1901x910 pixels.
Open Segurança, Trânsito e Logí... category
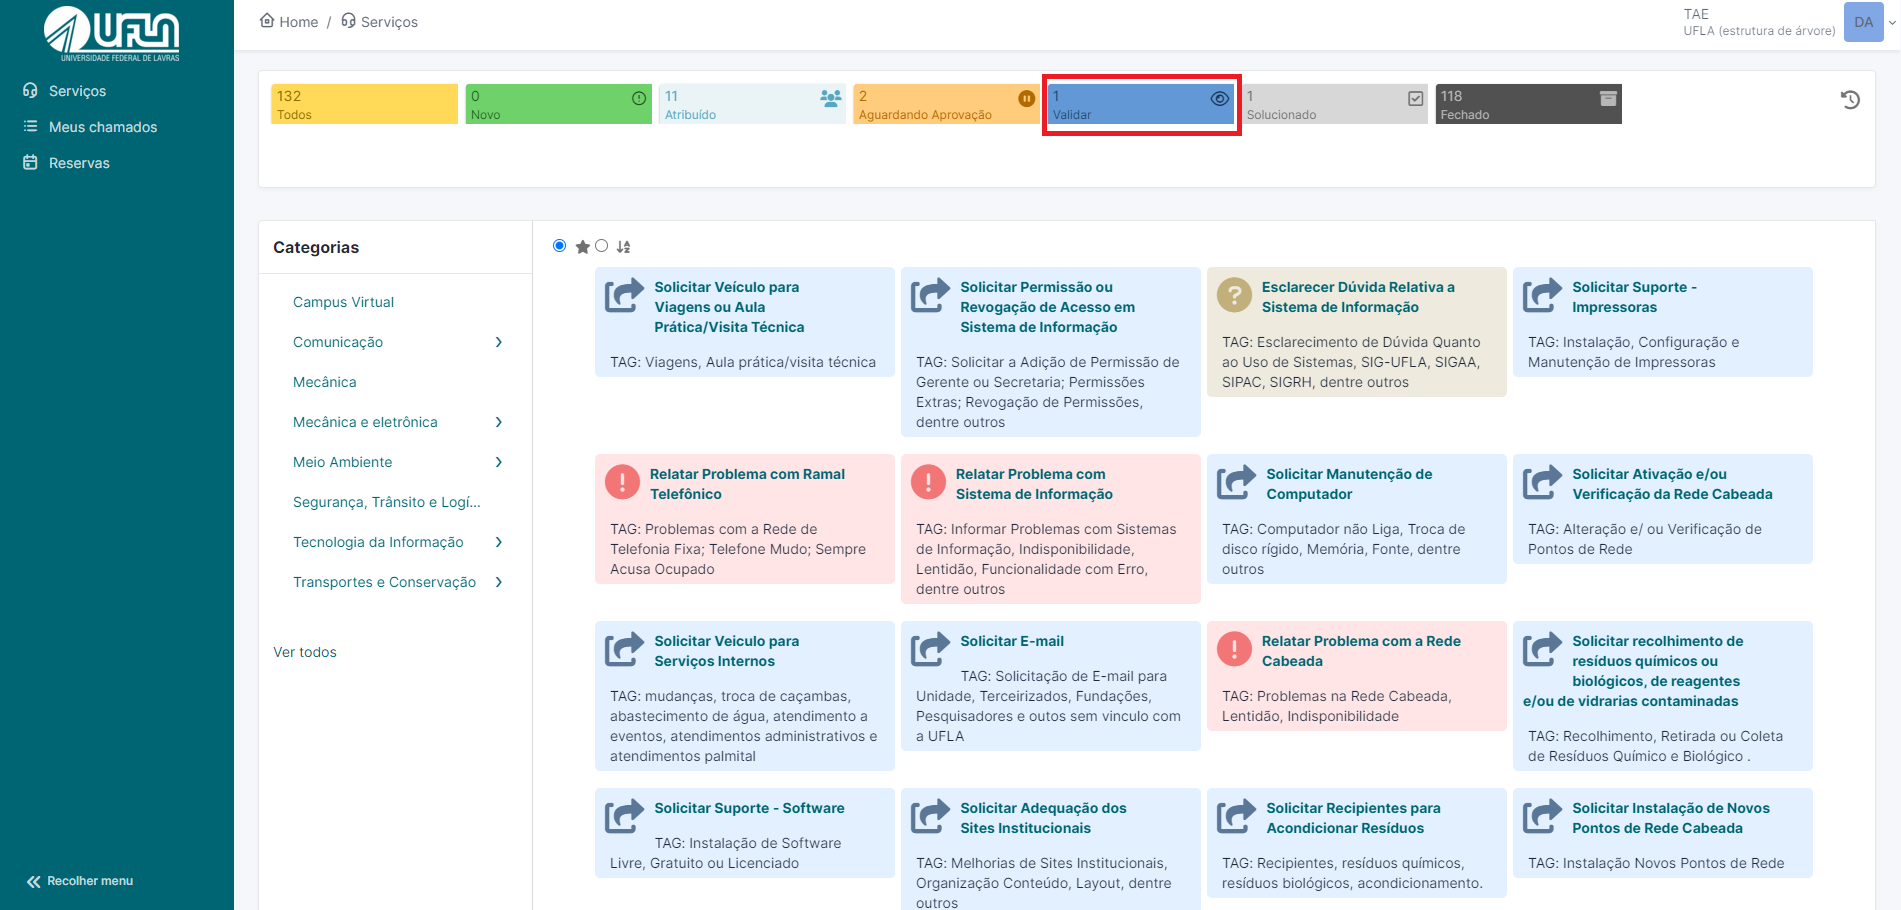point(387,502)
